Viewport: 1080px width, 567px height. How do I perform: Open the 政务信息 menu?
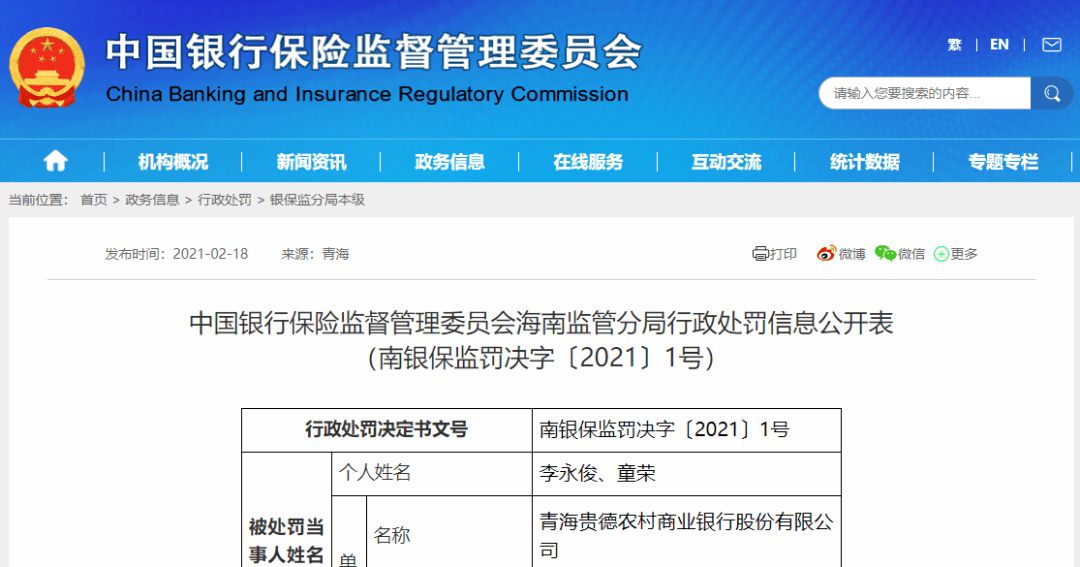tap(450, 162)
